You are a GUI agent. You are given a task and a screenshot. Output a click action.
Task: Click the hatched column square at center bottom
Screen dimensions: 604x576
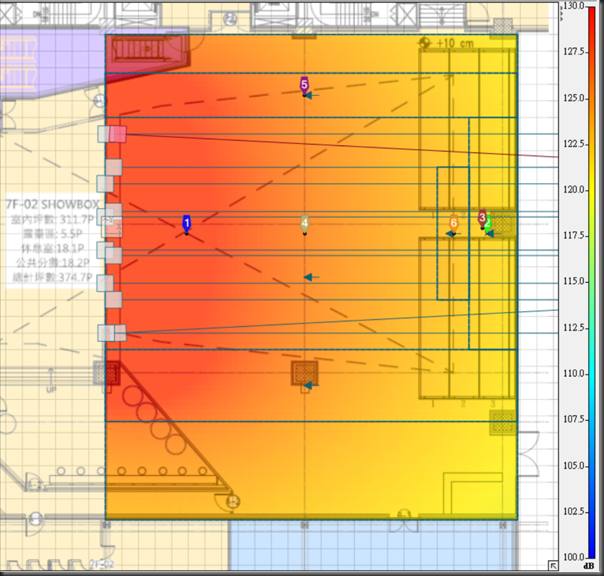[x=305, y=373]
